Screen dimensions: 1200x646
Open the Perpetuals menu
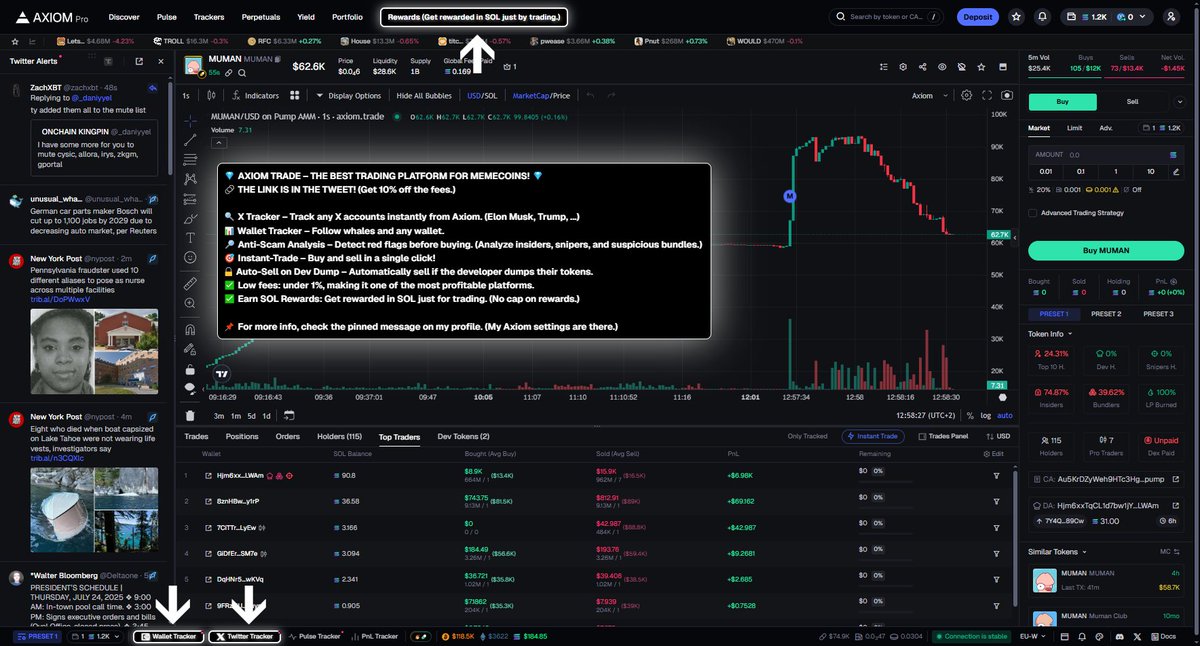(x=260, y=17)
